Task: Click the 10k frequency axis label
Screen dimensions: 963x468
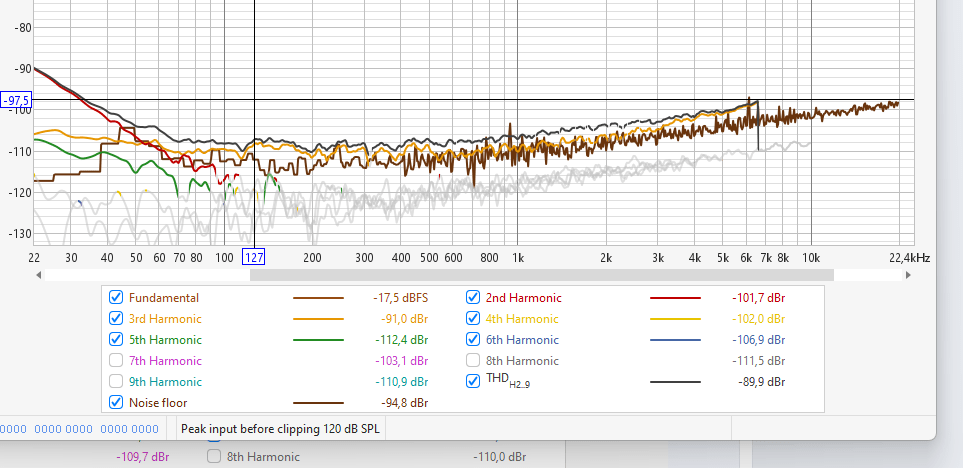Action: (811, 258)
